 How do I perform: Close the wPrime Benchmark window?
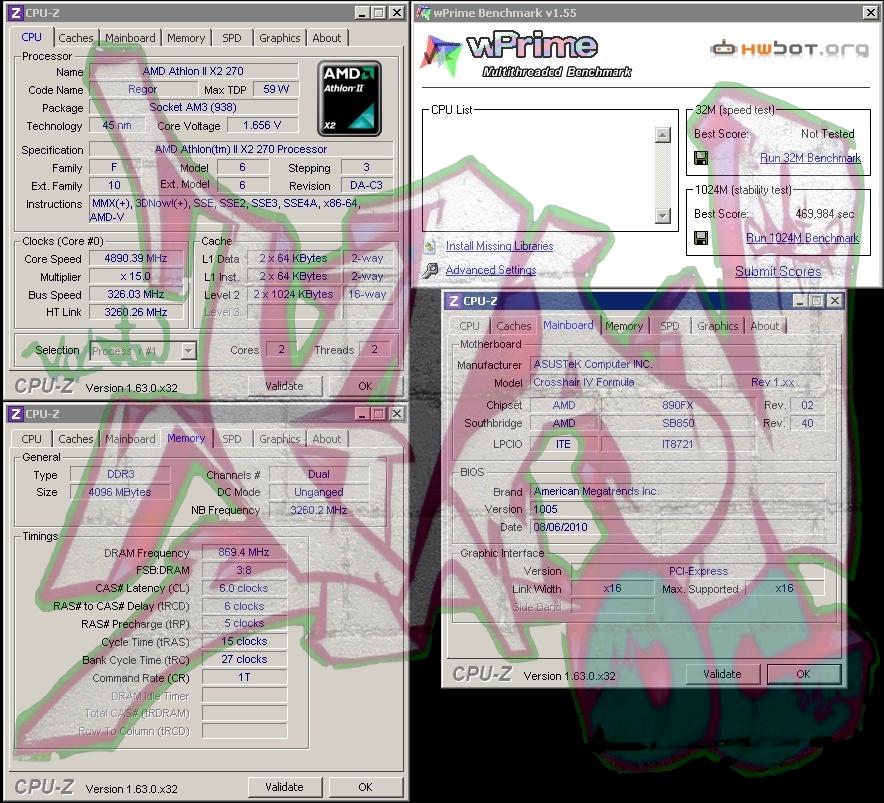[x=870, y=12]
